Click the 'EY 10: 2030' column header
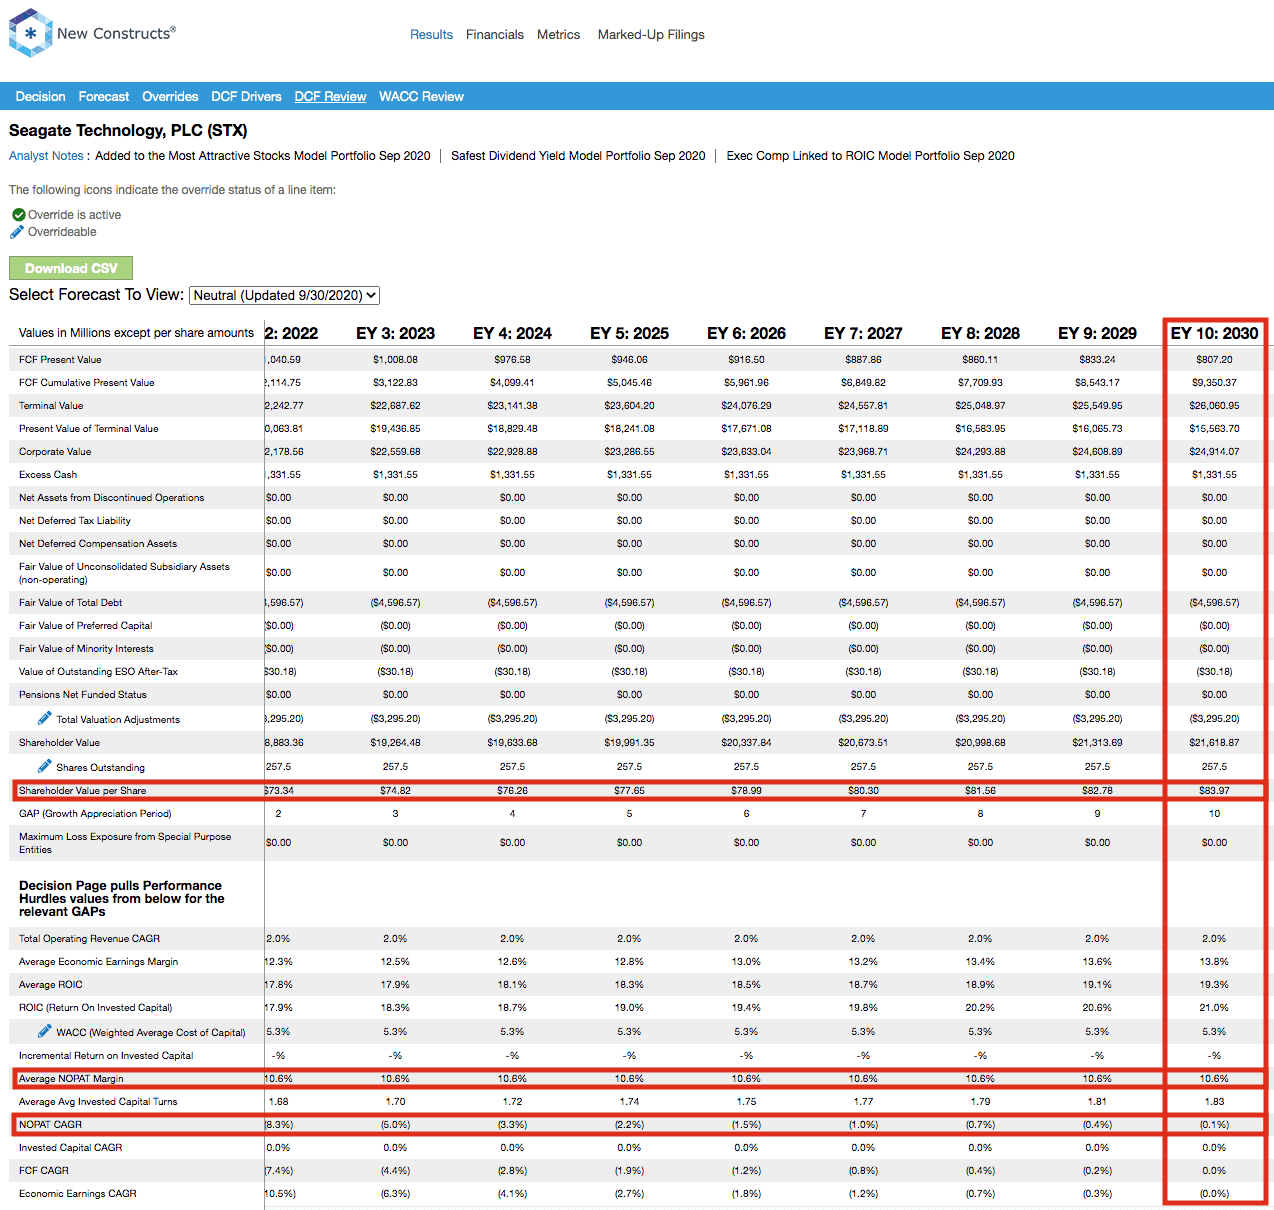This screenshot has width=1274, height=1210. (1214, 333)
